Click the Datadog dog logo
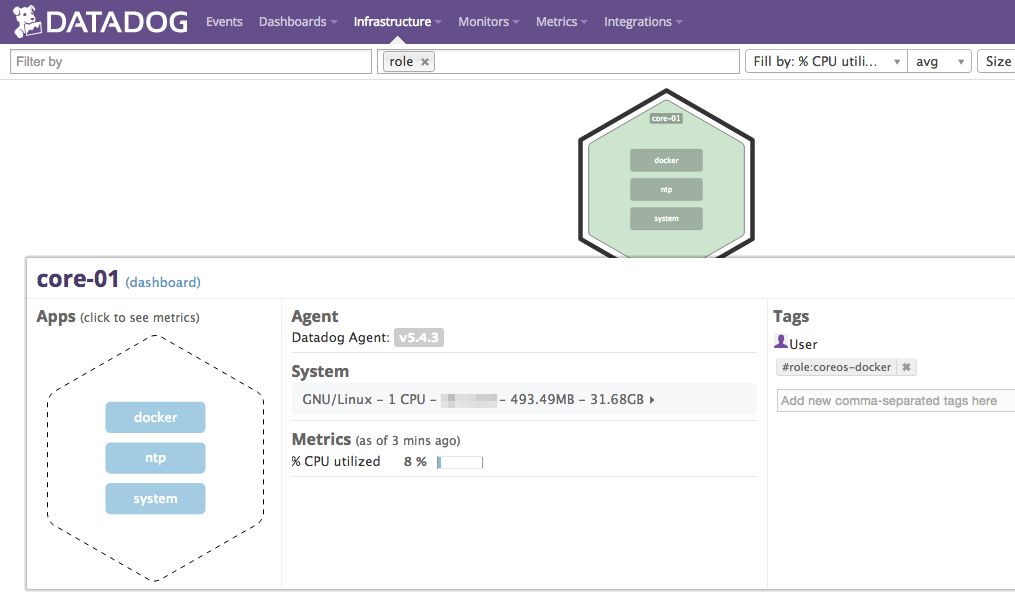The width and height of the screenshot is (1015, 605). pyautogui.click(x=27, y=21)
